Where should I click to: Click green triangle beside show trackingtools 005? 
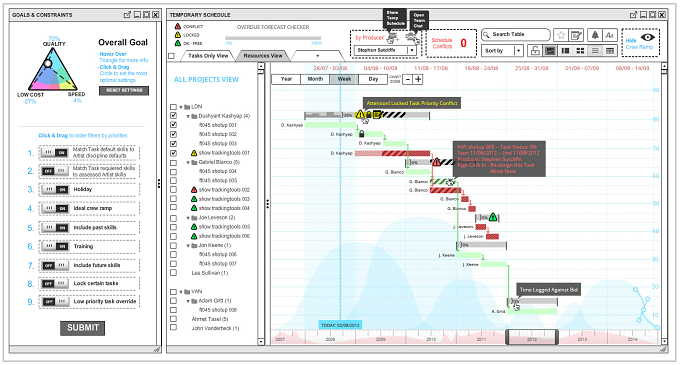(x=194, y=227)
